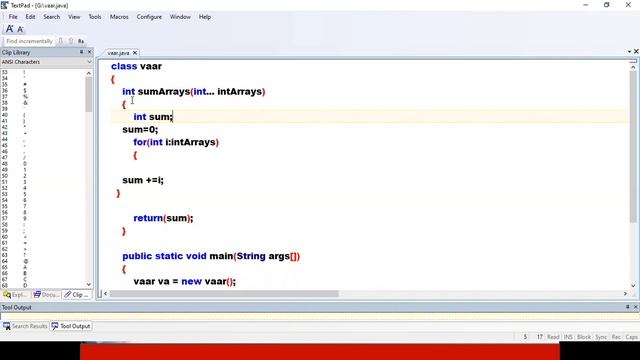Toggle the match case find icon
This screenshot has height=360, width=640.
click(x=81, y=41)
